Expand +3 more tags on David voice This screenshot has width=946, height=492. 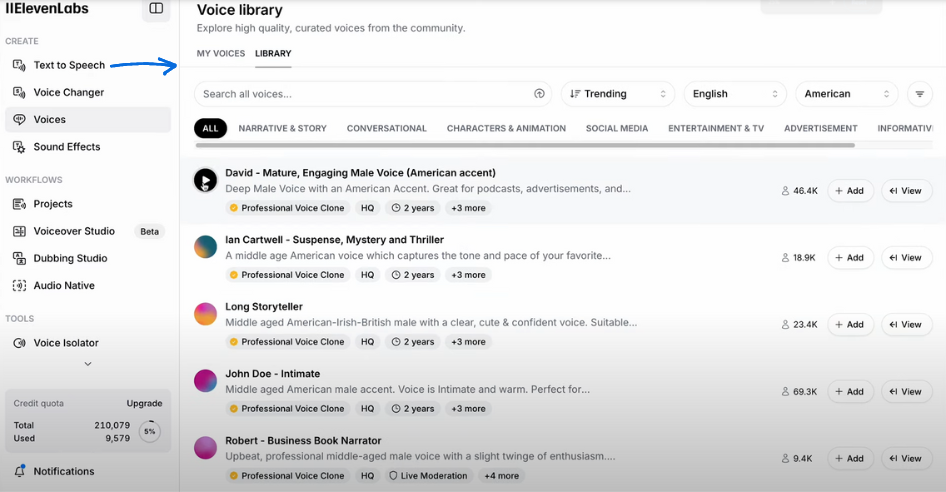click(x=468, y=208)
